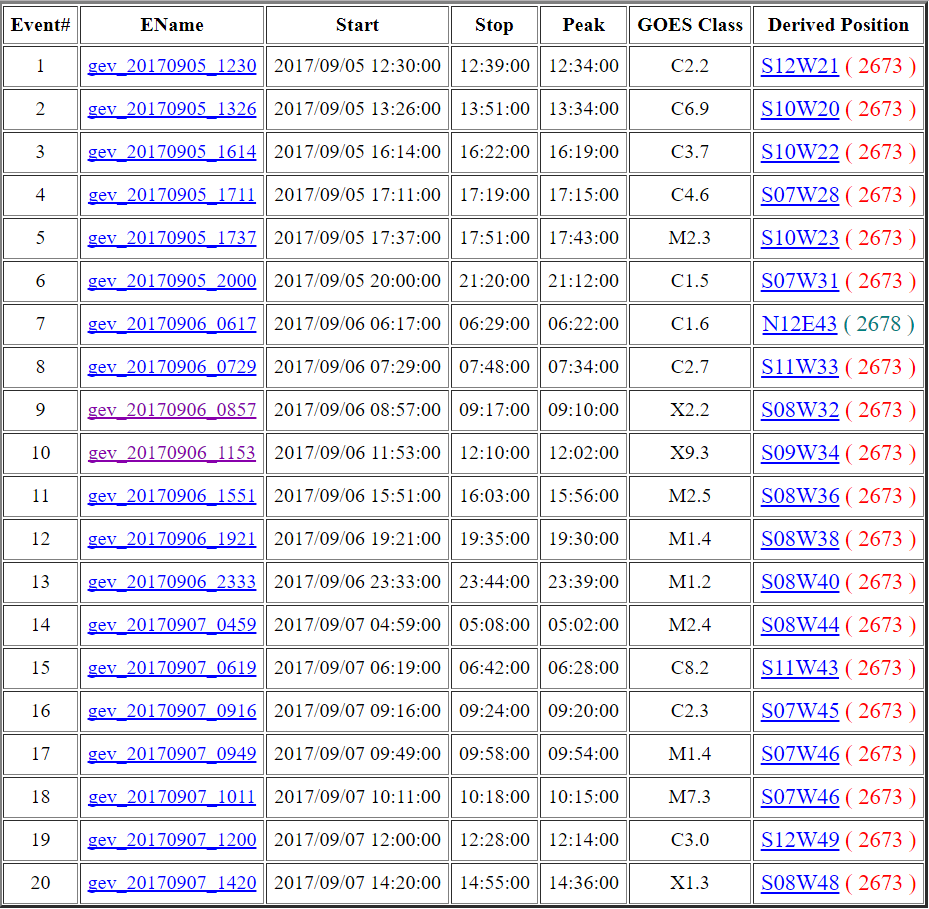
Task: Open the gev_20170907_0619 event link
Action: click(x=172, y=667)
